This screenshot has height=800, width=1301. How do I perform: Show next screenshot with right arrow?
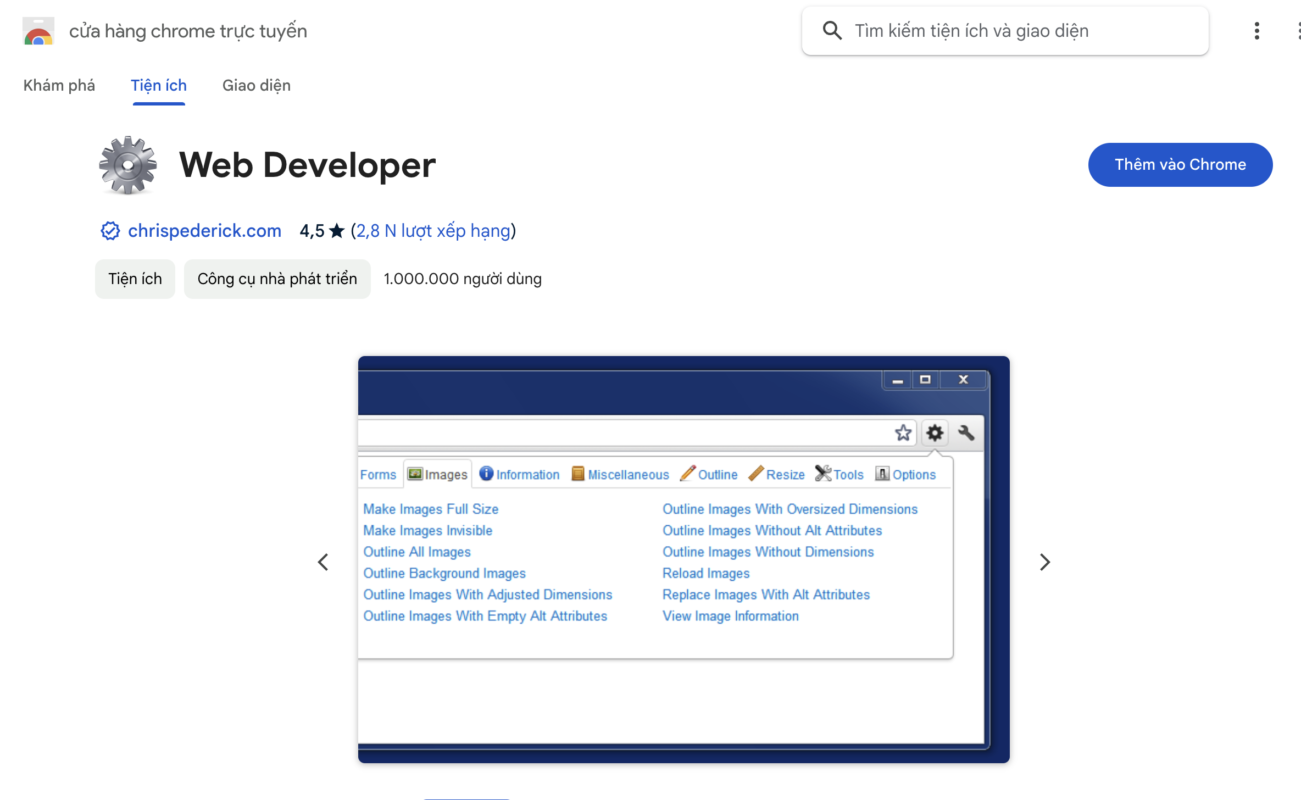coord(1045,562)
